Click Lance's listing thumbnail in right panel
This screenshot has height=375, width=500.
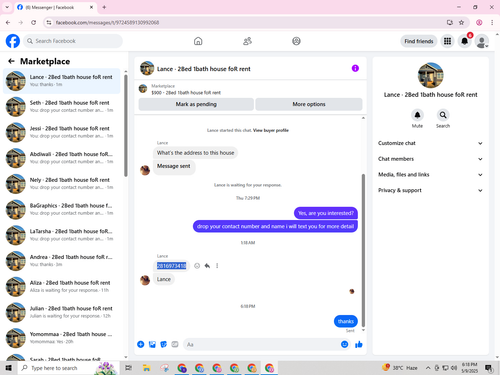(430, 75)
